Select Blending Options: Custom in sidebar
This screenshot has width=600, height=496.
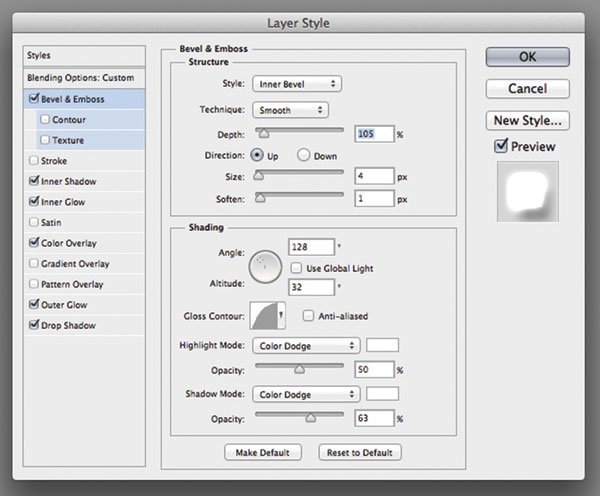(x=83, y=78)
